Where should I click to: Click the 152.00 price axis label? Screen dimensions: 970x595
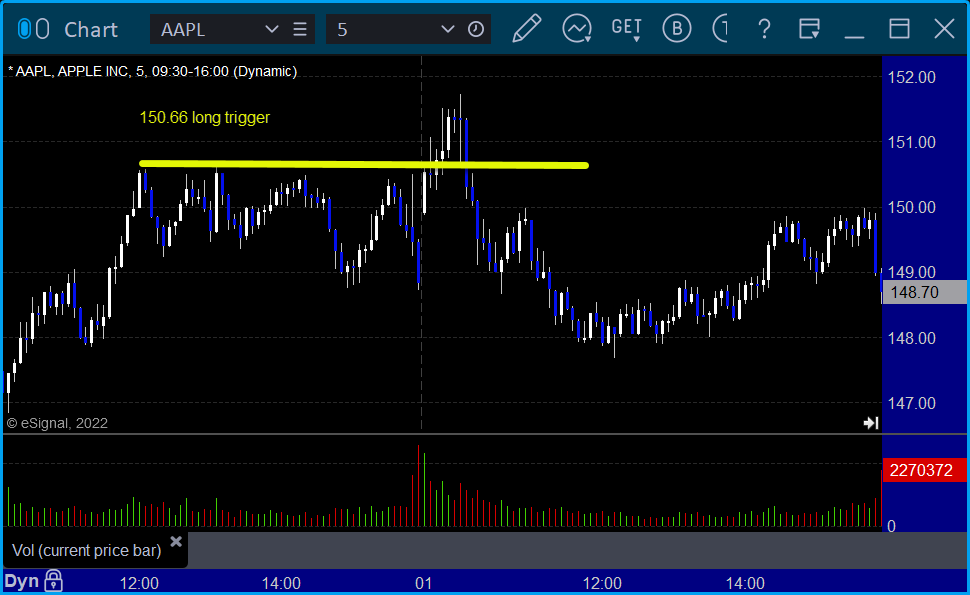click(911, 77)
